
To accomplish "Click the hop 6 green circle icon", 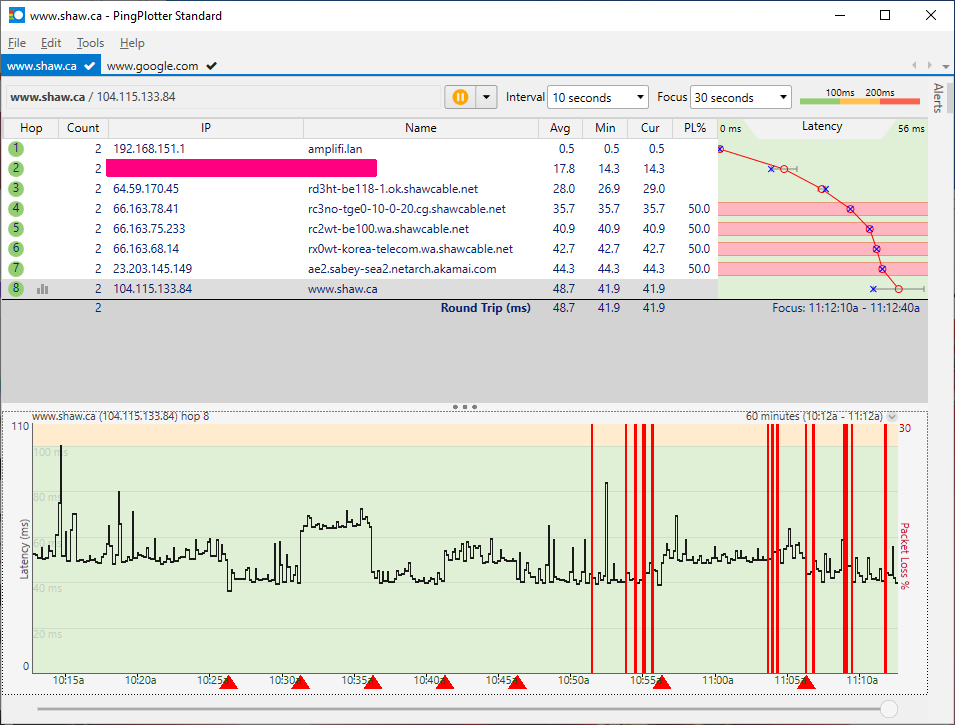I will click(16, 249).
